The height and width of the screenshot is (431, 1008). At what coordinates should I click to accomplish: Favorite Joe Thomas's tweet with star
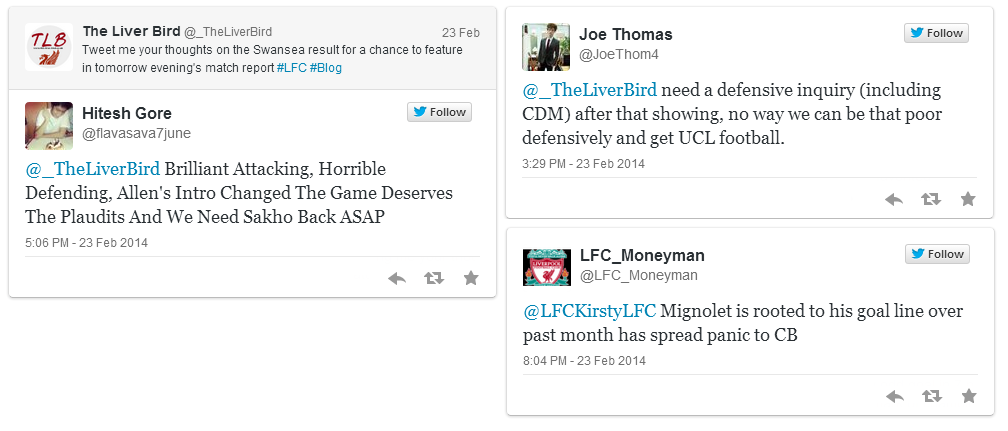coord(968,199)
